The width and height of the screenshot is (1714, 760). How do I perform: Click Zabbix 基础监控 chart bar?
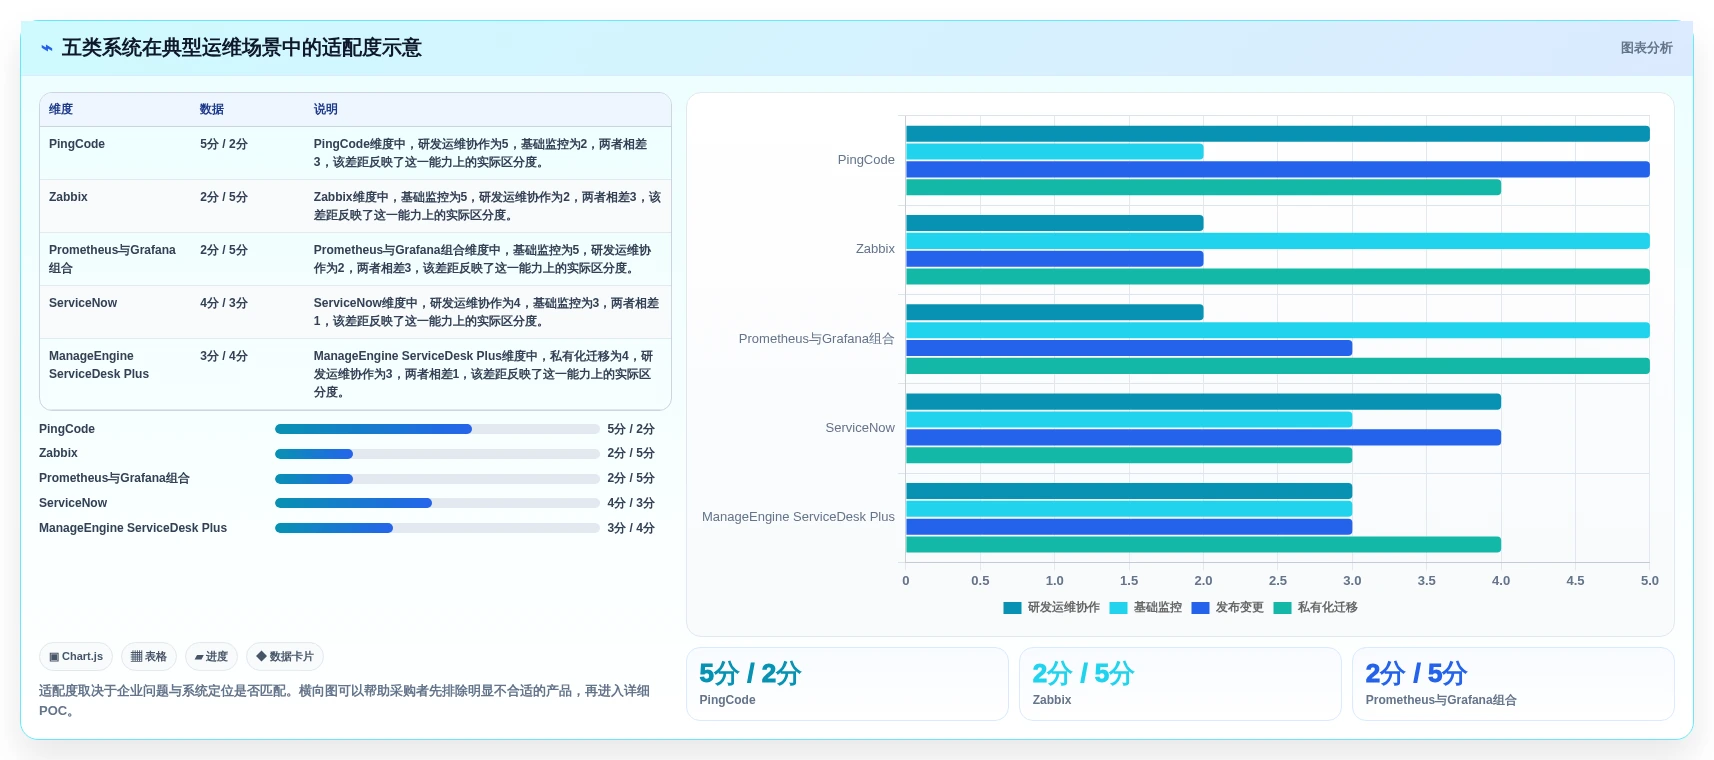1277,241
